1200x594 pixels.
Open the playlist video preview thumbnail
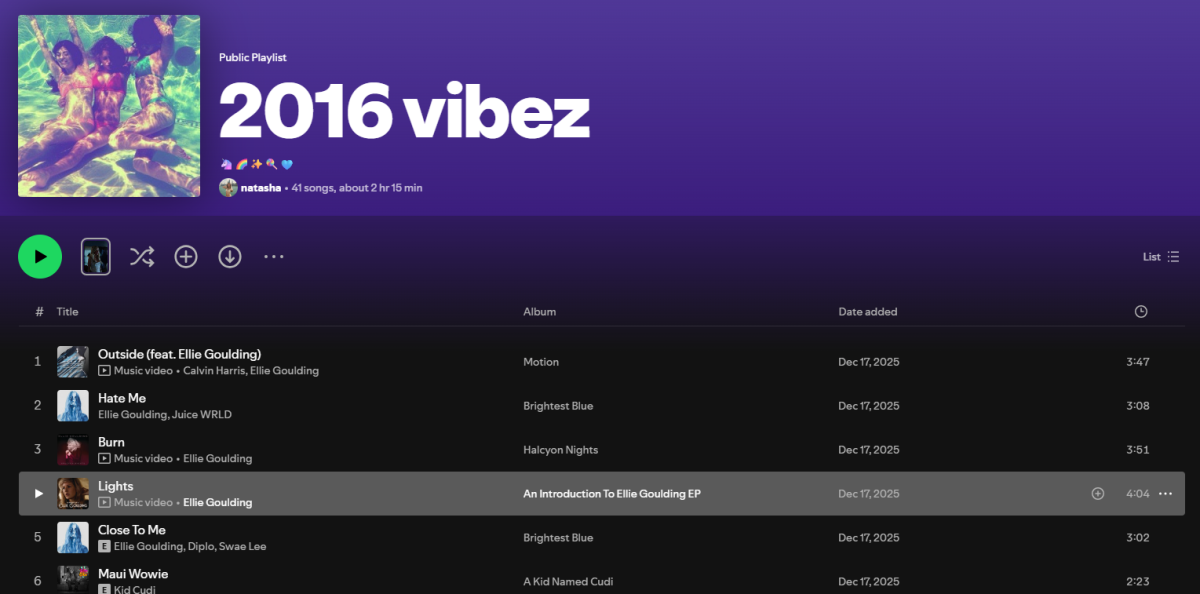[96, 257]
